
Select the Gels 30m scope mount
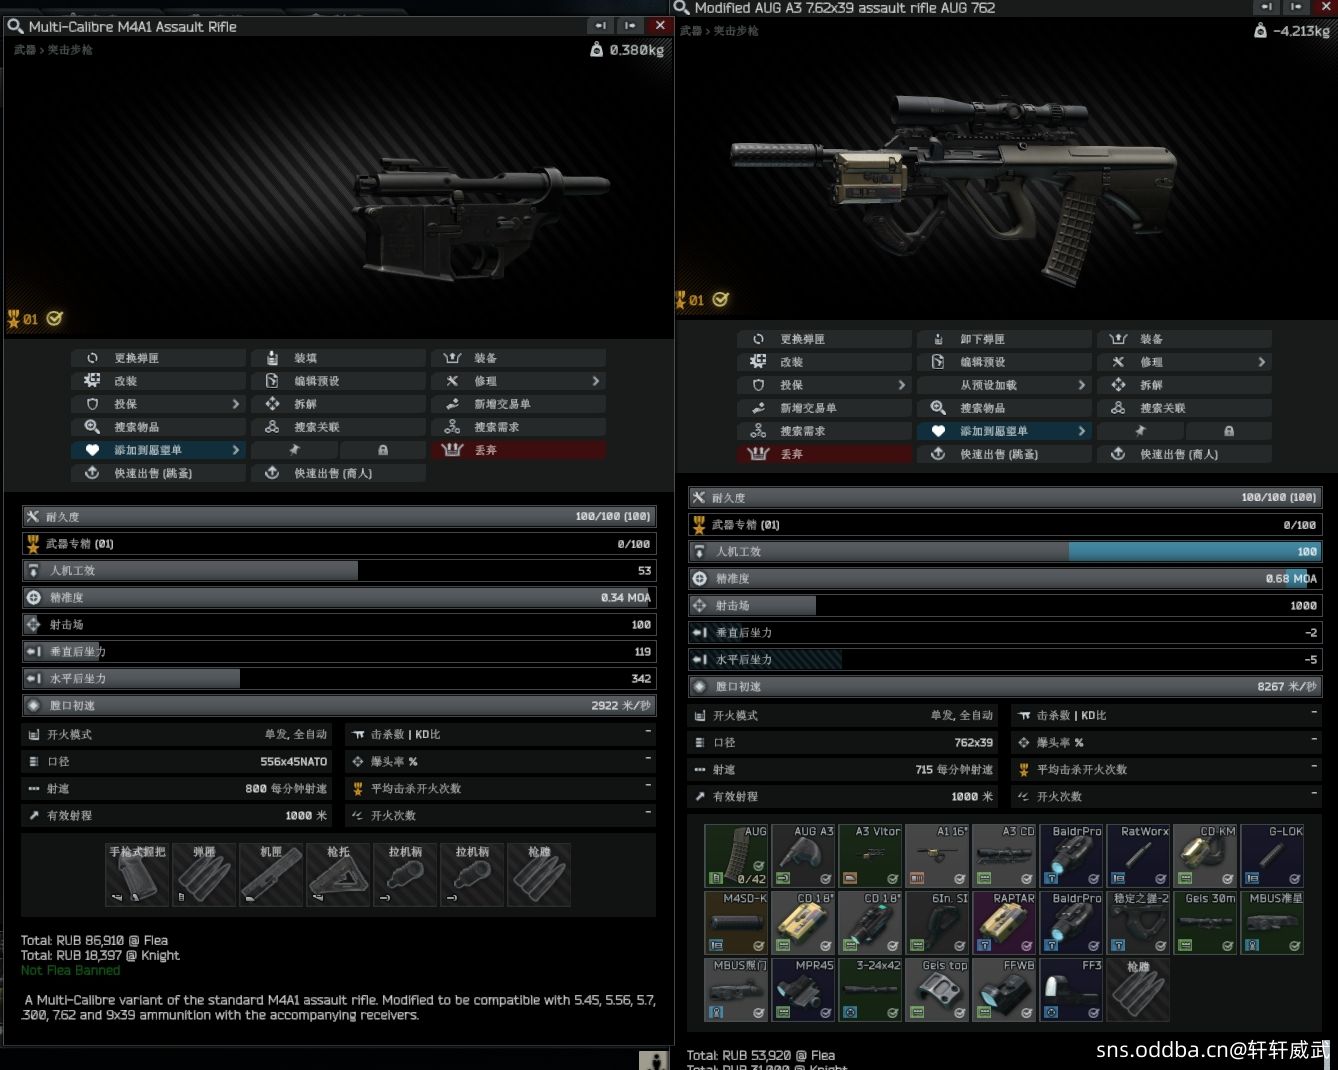pyautogui.click(x=1205, y=922)
